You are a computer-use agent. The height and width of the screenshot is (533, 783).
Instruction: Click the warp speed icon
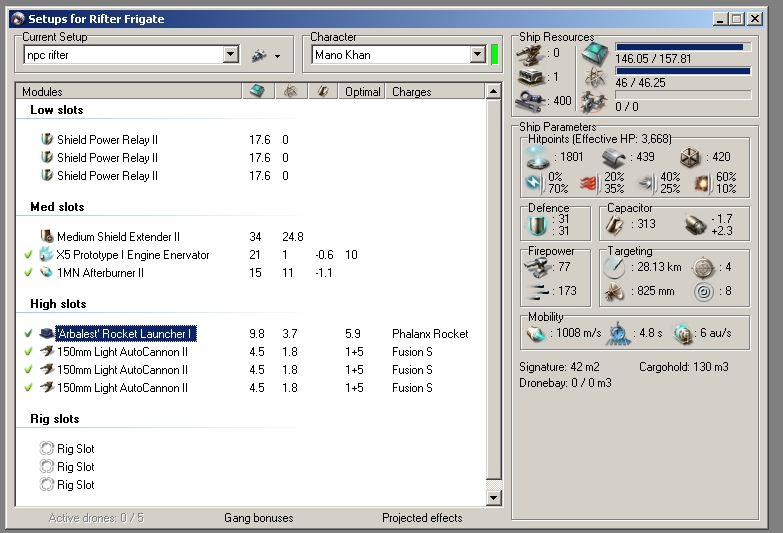click(x=683, y=333)
